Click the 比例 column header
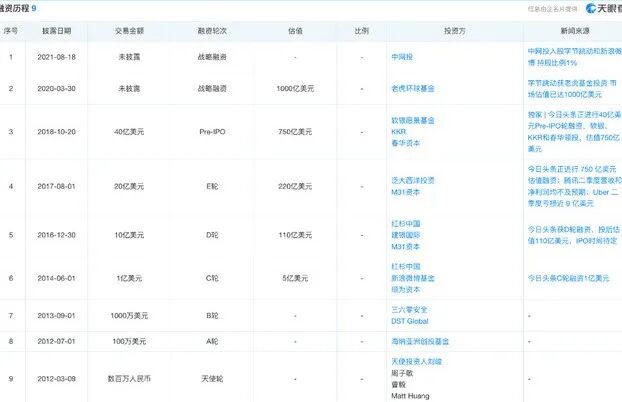 pyautogui.click(x=361, y=31)
